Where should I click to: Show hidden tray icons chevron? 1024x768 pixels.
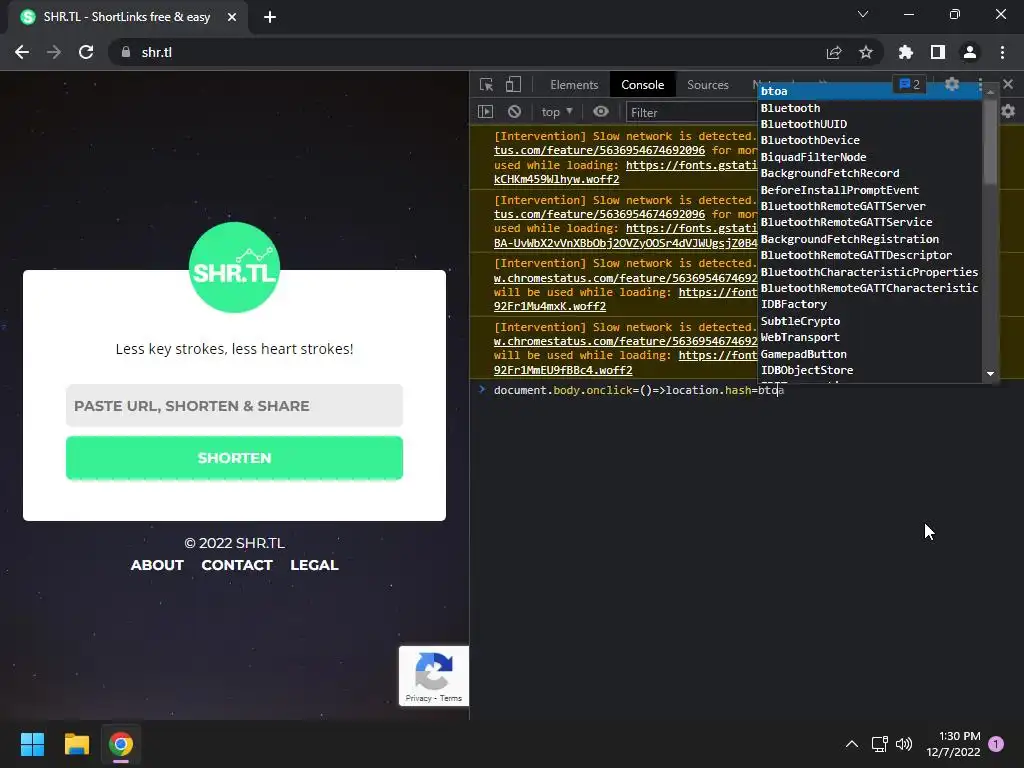[852, 744]
